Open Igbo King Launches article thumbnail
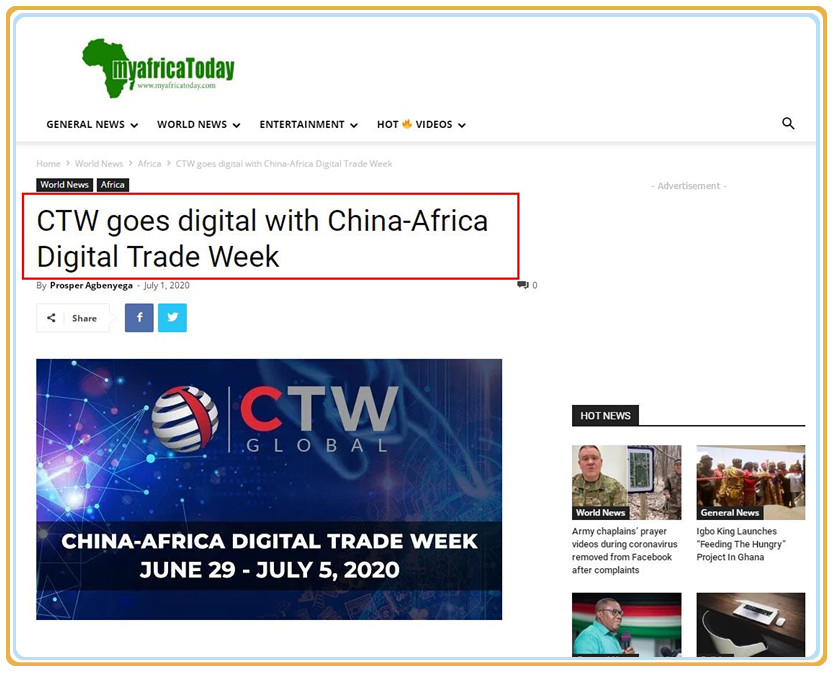 (750, 482)
